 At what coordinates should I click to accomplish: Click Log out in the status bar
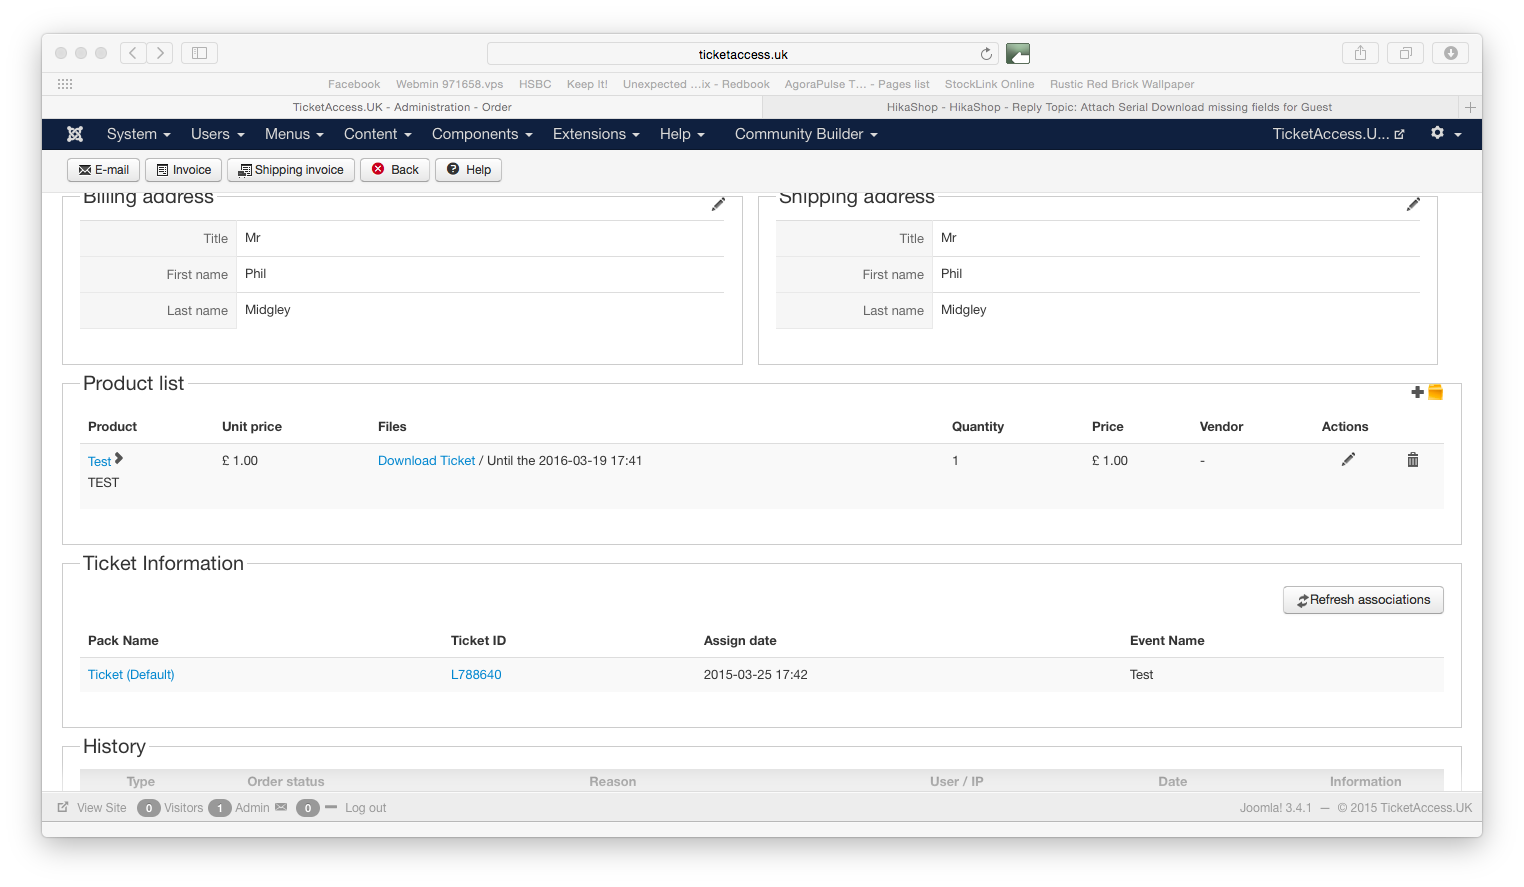(365, 808)
